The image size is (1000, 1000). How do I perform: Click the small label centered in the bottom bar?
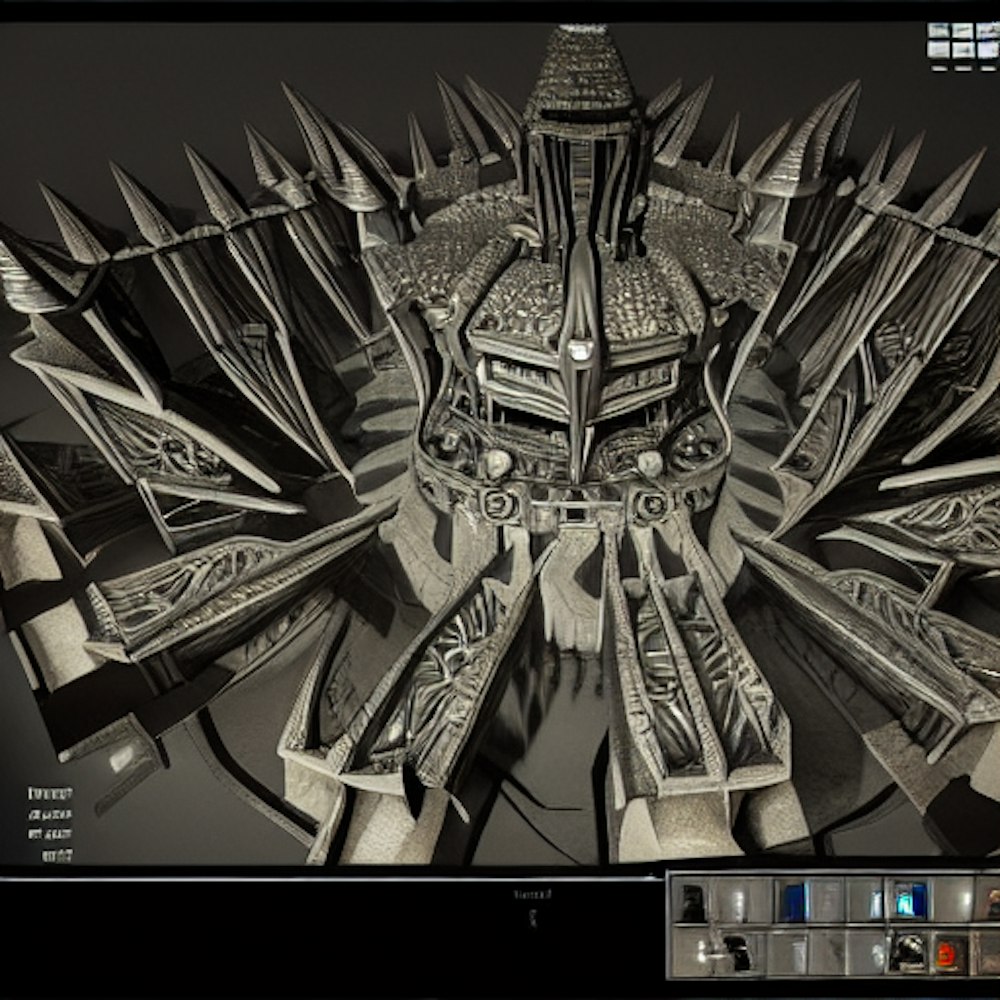tap(528, 895)
